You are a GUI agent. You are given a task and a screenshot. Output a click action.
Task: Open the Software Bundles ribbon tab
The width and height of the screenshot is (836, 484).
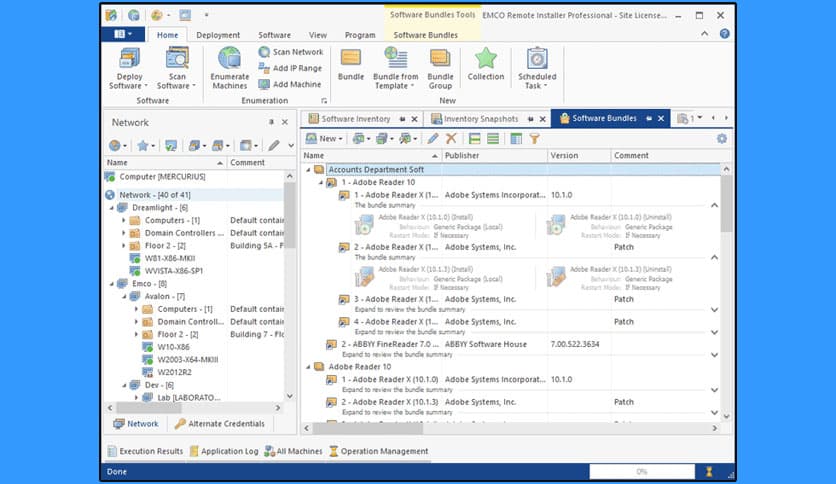(x=425, y=35)
